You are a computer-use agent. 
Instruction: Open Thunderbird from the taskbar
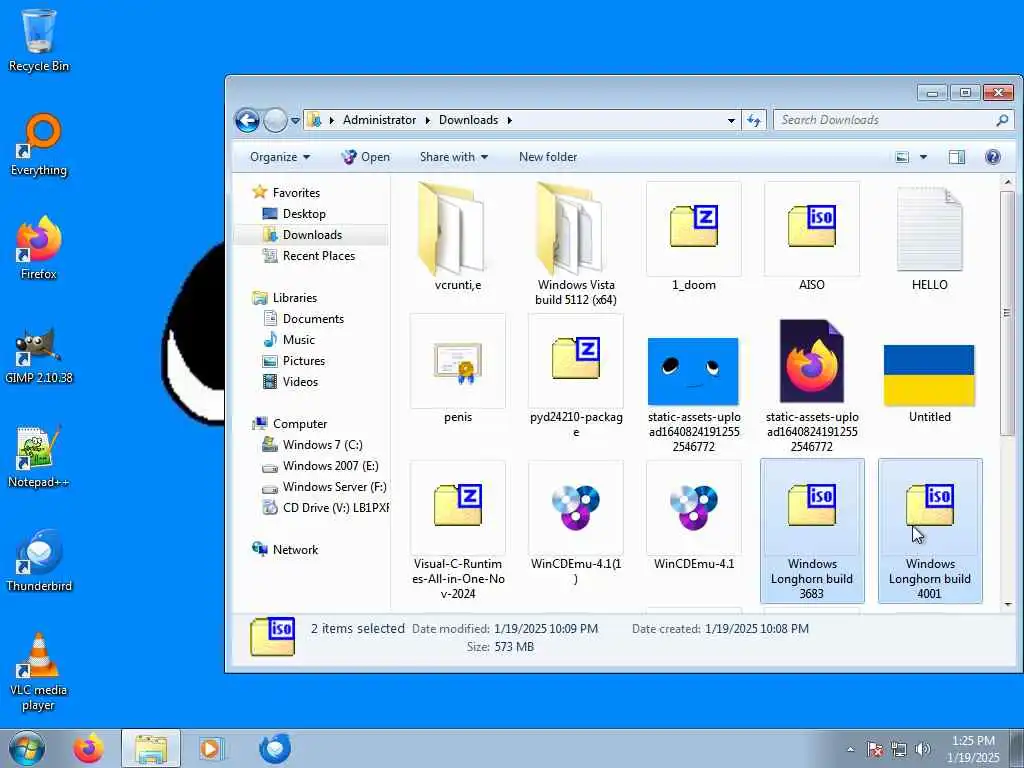pyautogui.click(x=274, y=748)
